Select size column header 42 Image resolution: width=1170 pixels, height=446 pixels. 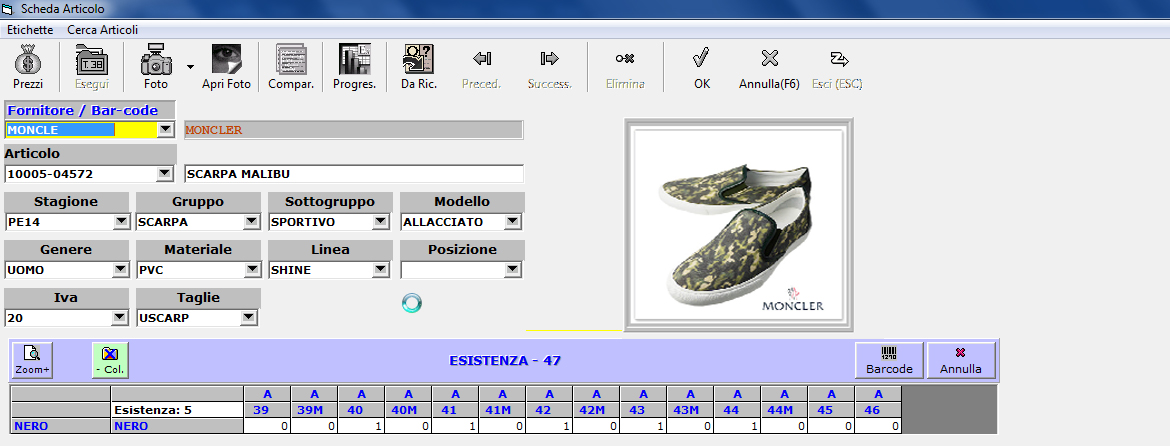[549, 410]
